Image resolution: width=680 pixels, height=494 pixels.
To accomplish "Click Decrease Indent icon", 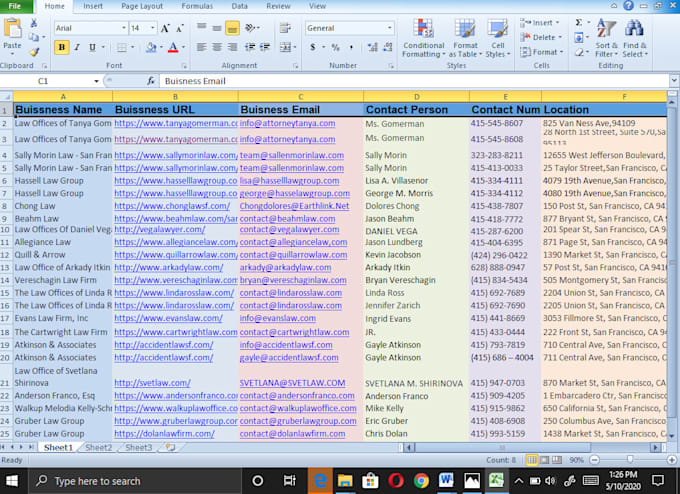I will tap(249, 47).
